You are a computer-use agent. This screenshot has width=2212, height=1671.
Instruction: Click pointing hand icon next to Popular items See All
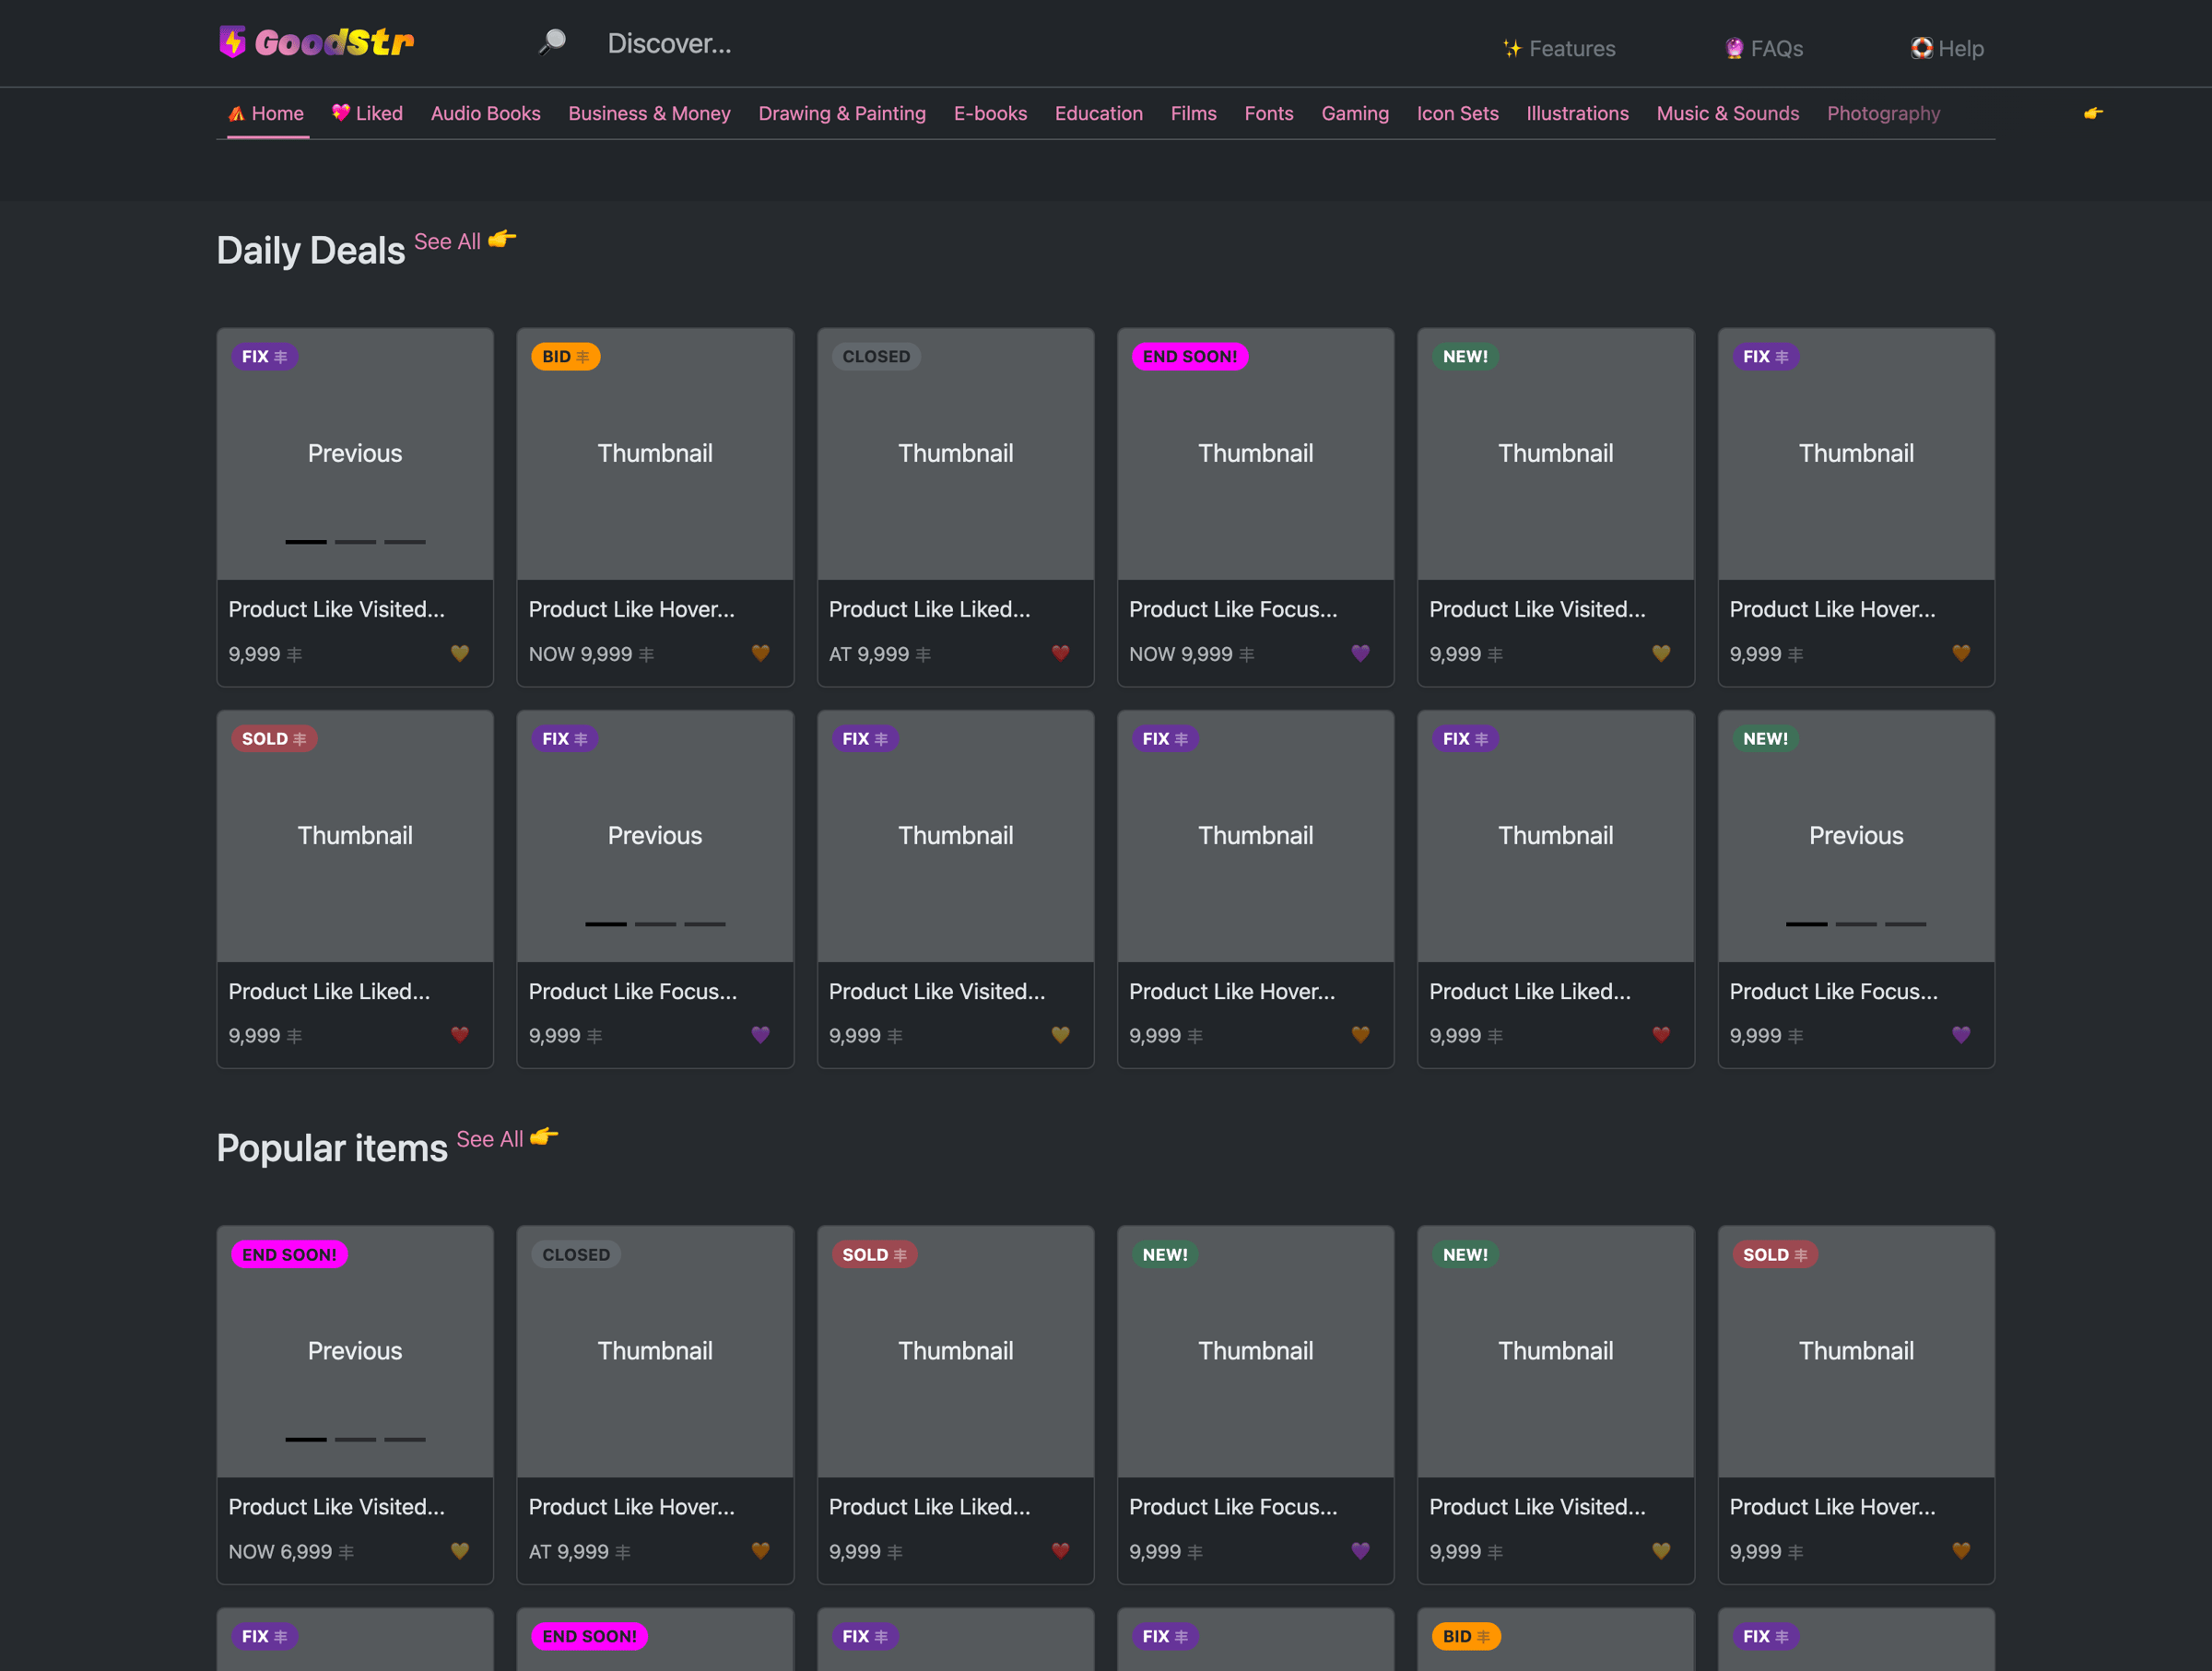544,1137
